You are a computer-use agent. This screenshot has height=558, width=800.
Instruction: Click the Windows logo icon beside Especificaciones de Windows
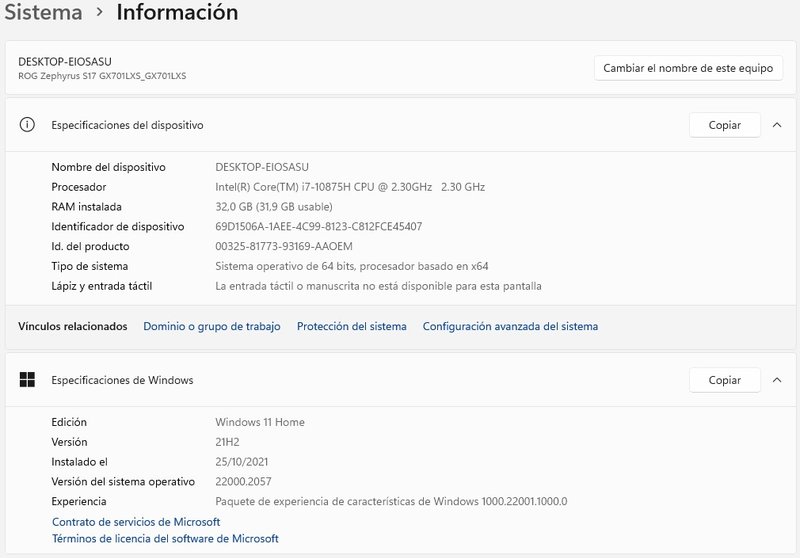[27, 379]
